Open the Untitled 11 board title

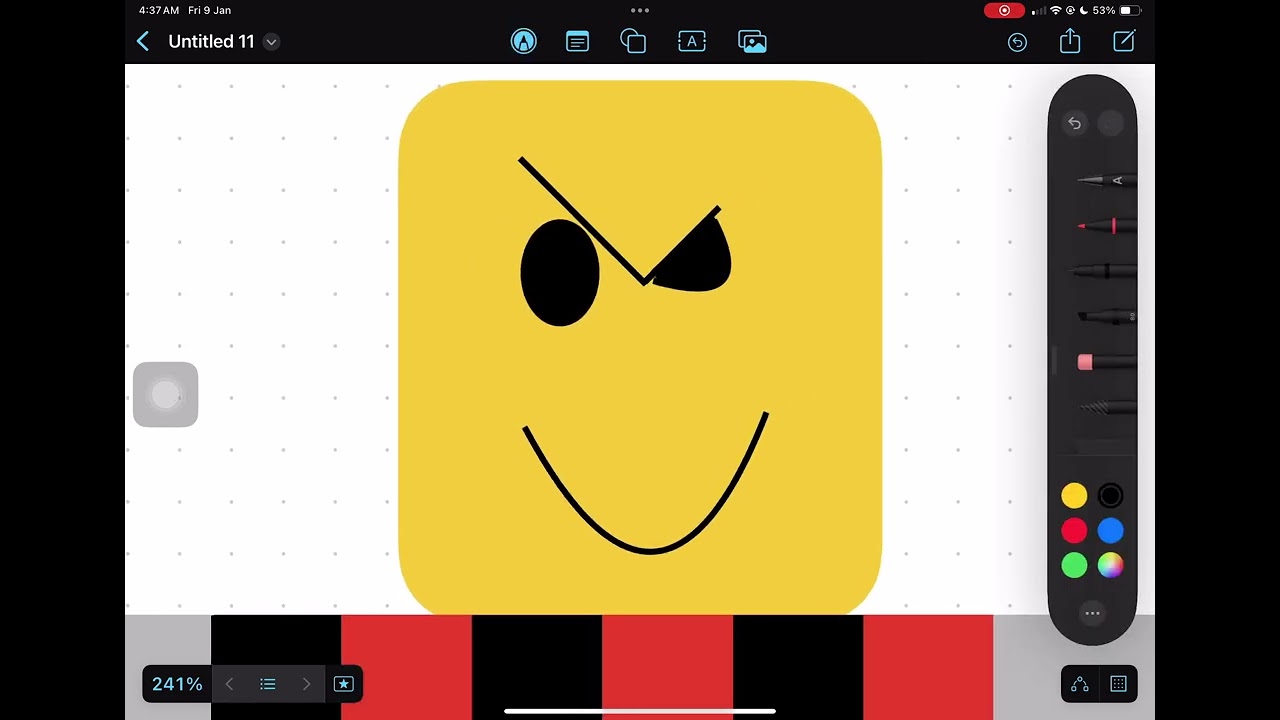[x=211, y=41]
